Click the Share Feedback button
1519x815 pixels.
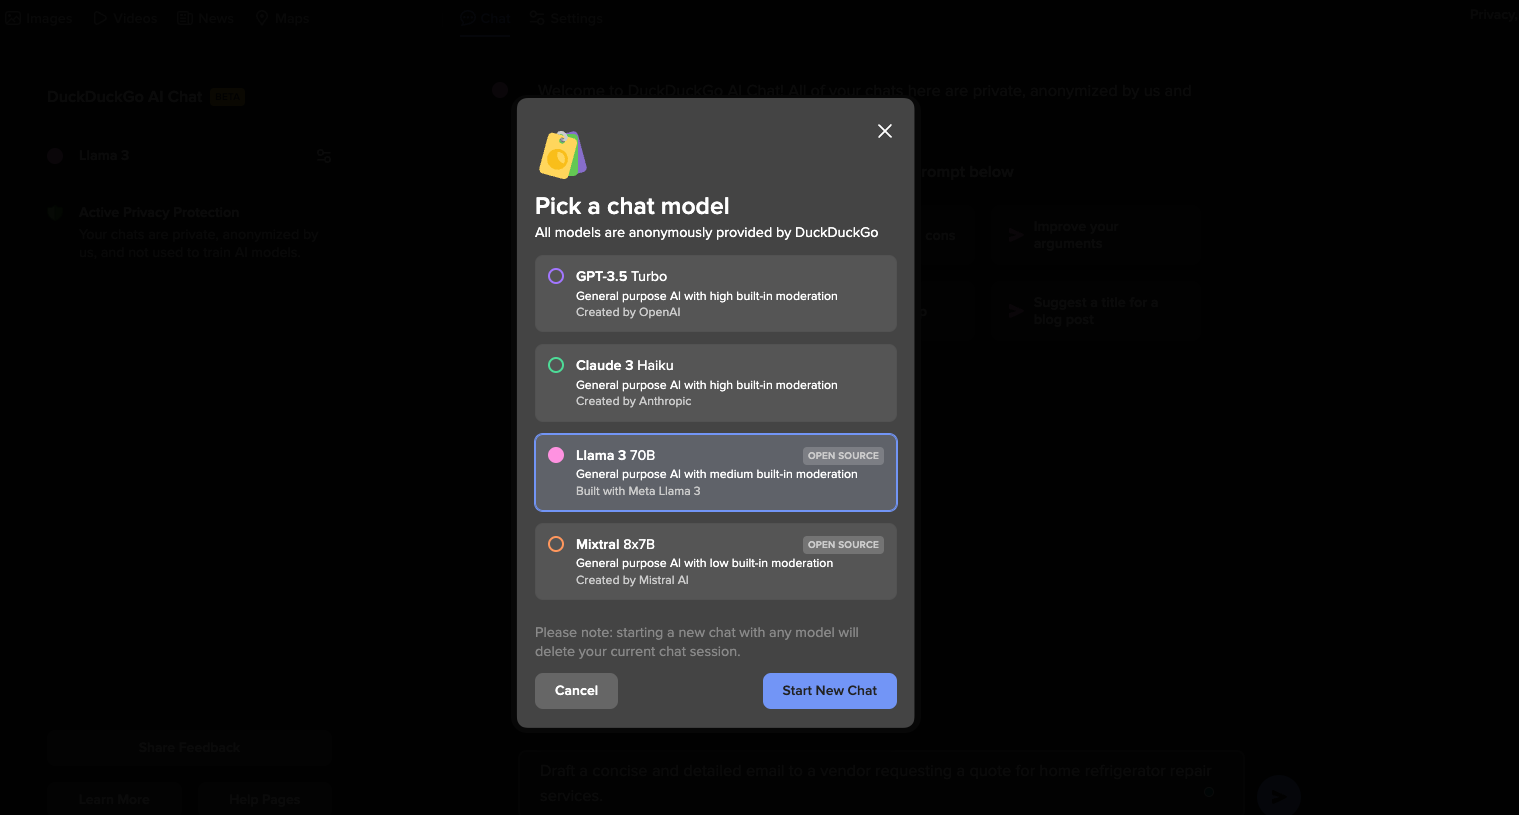coord(189,747)
